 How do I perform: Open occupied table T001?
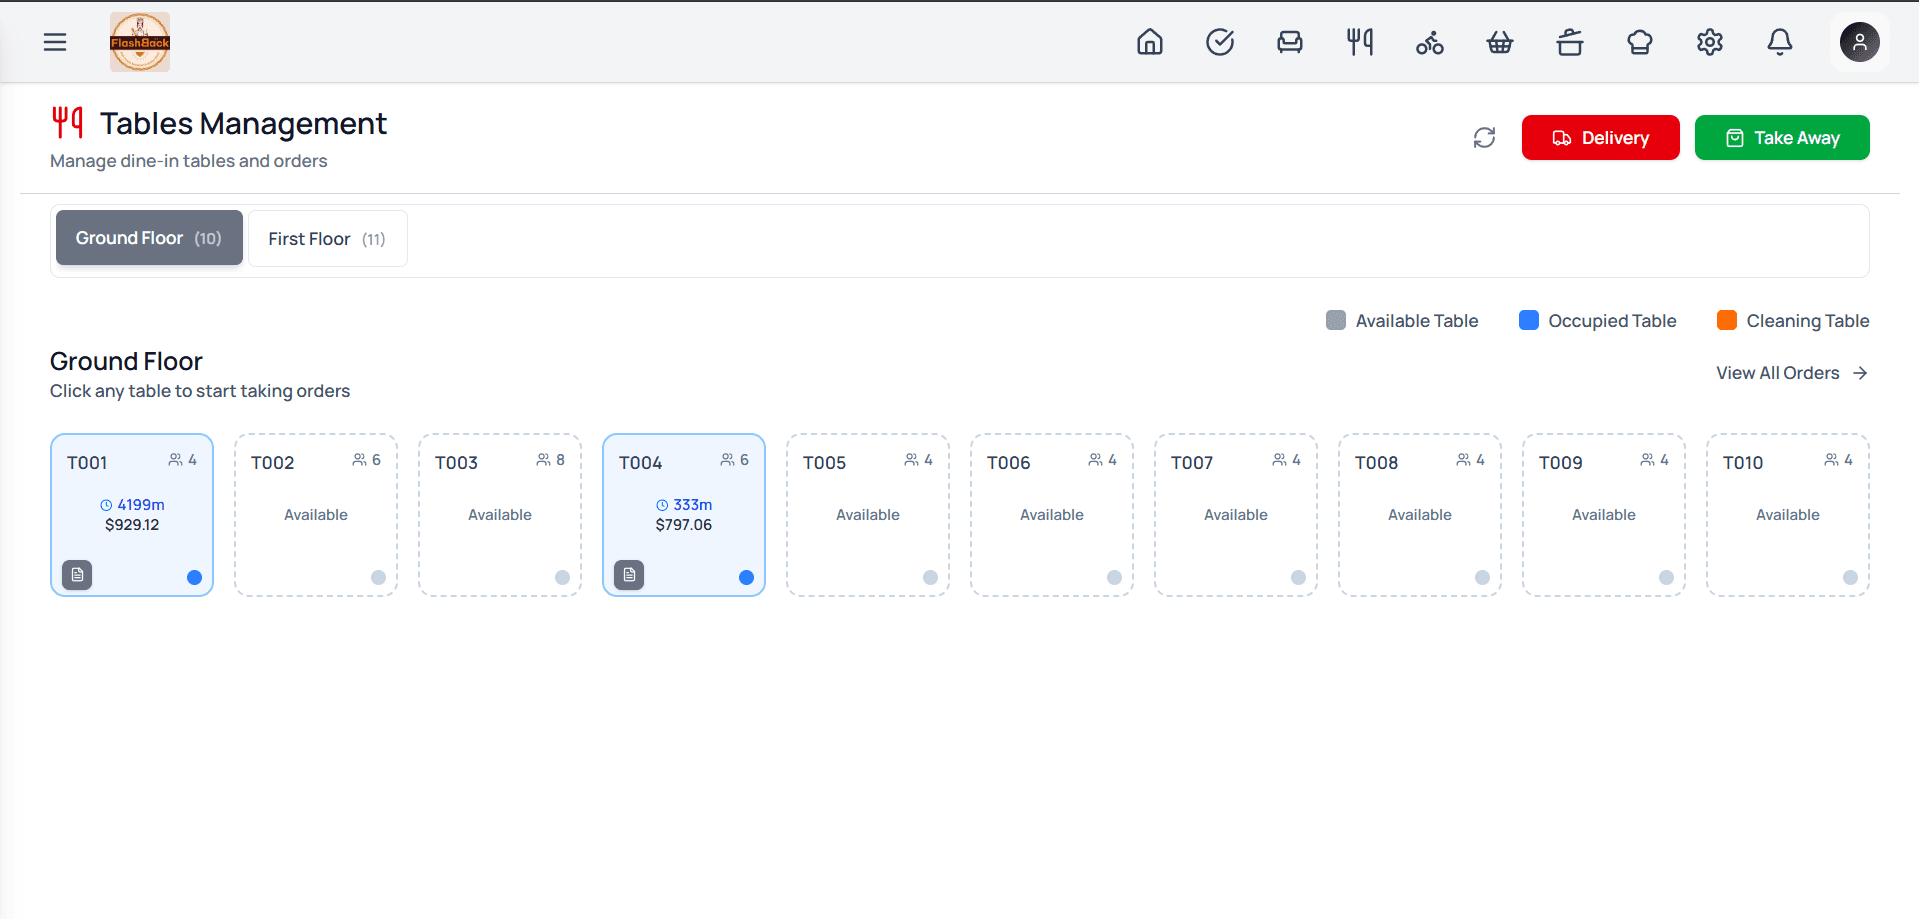pos(132,515)
